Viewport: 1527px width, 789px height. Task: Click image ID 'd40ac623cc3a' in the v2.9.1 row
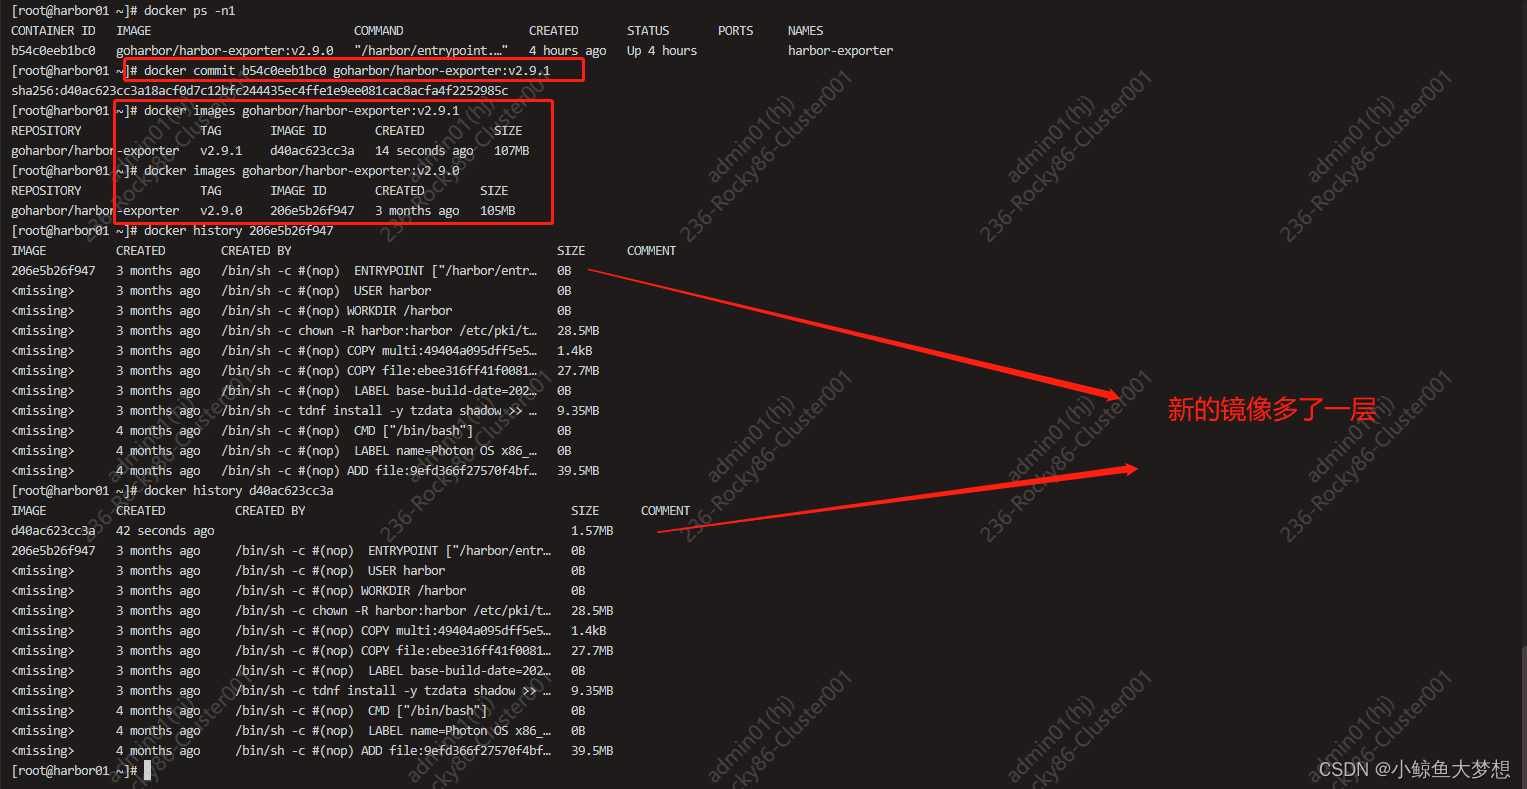click(312, 151)
